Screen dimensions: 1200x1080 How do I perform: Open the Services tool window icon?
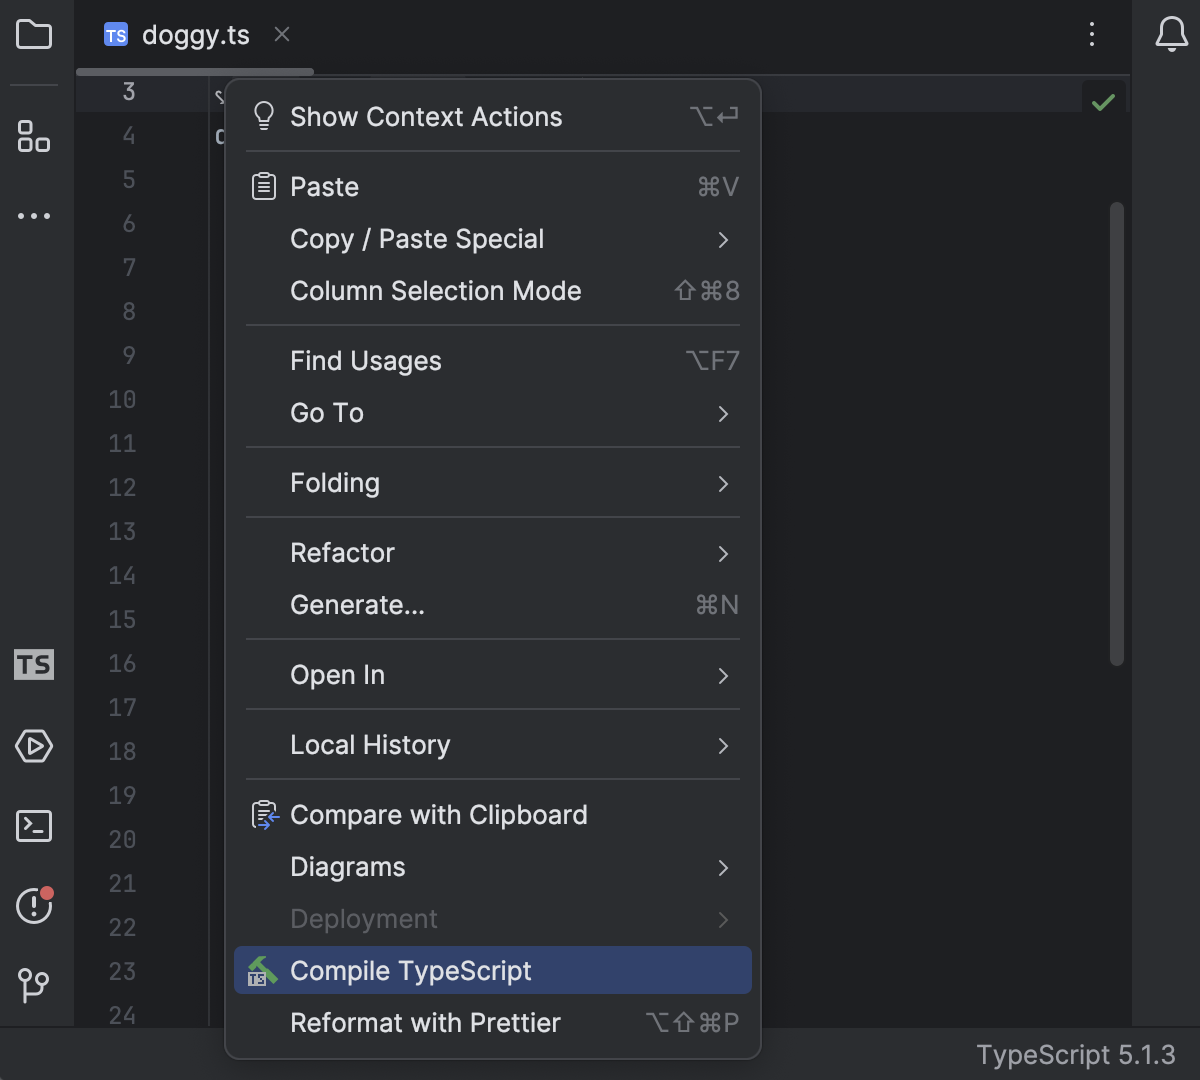(34, 746)
